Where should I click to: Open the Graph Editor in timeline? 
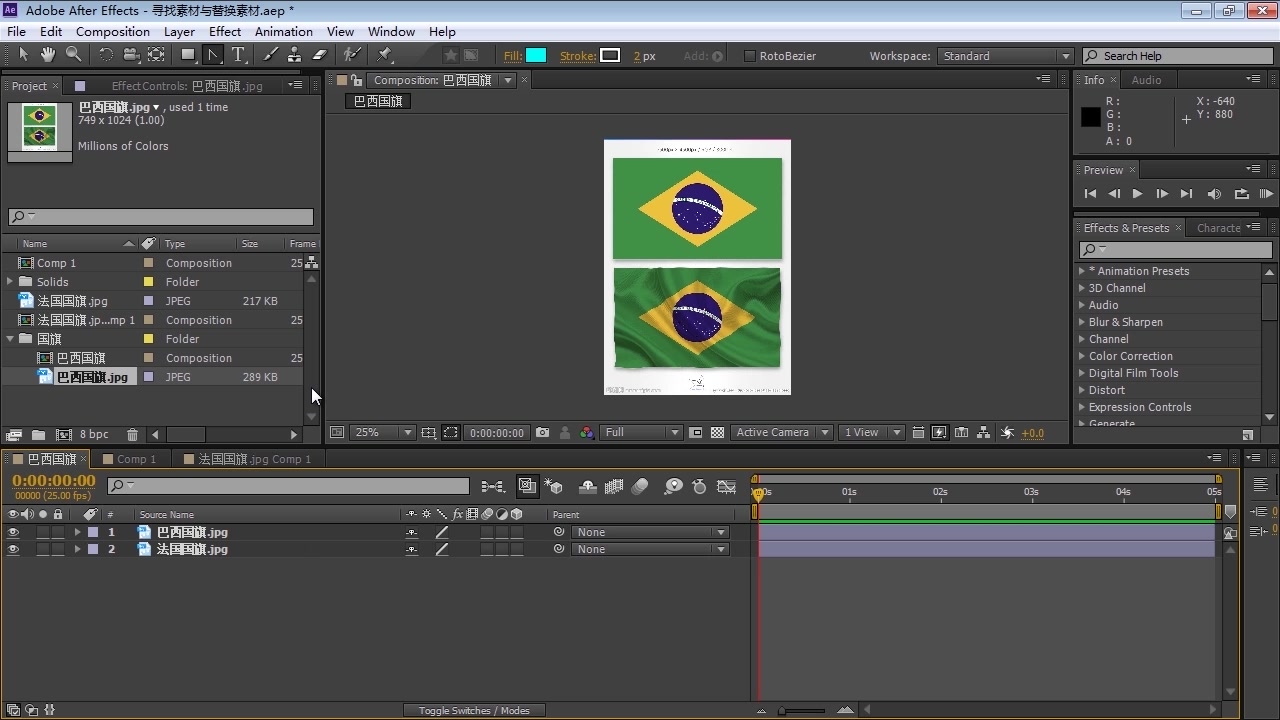tap(727, 487)
